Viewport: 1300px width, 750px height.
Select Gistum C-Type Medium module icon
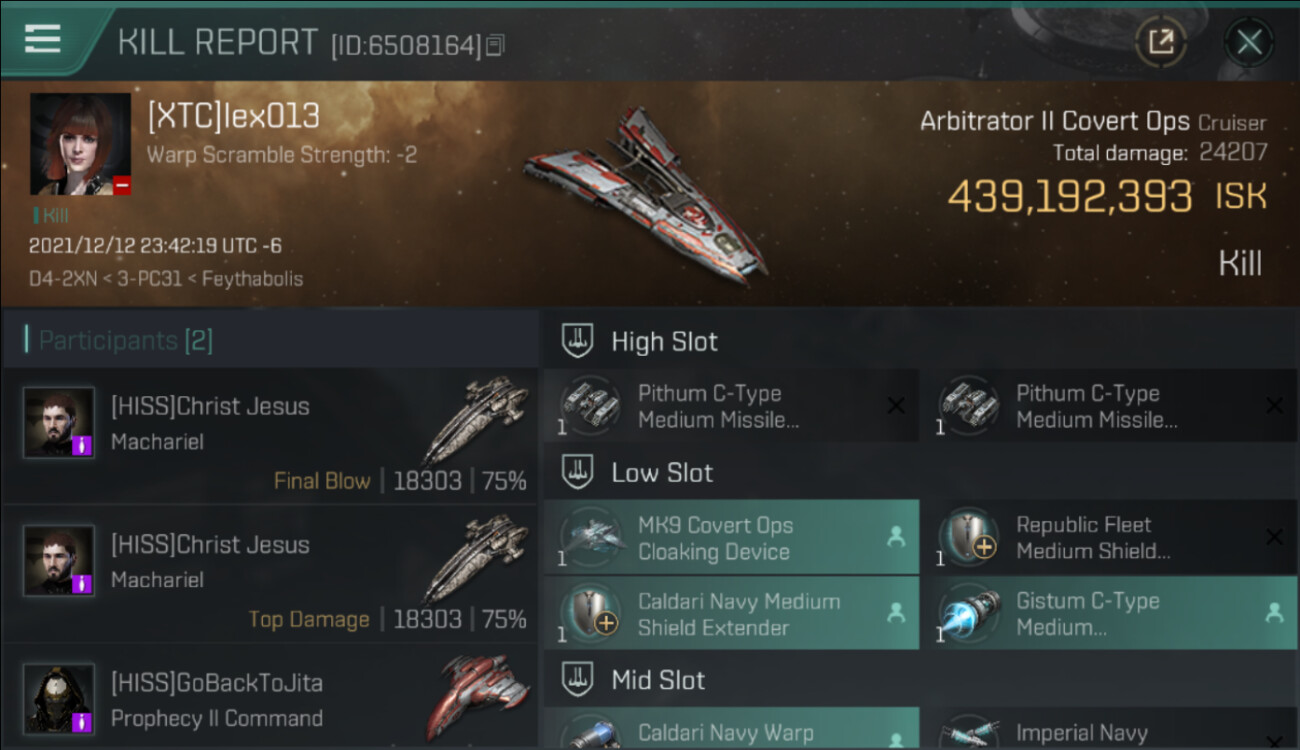point(968,614)
